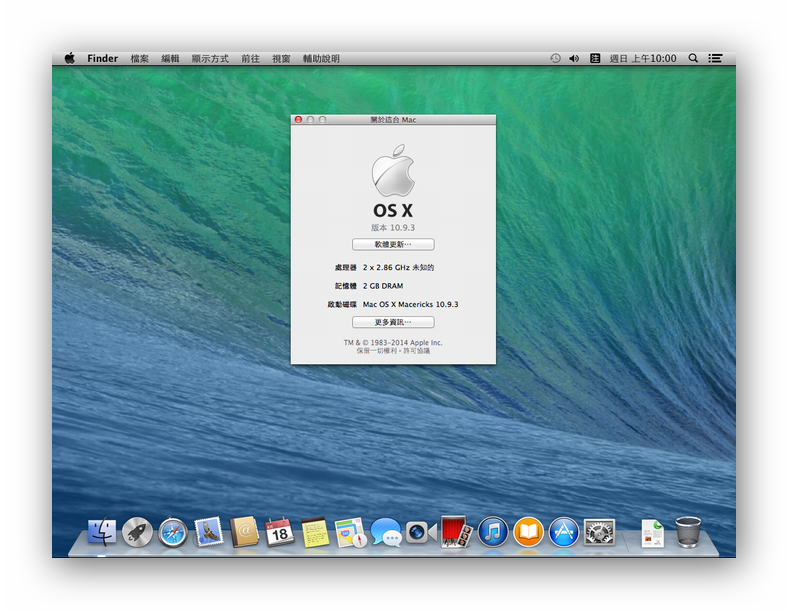Open Photo Booth icon in Dock
788x610 pixels.
456,532
